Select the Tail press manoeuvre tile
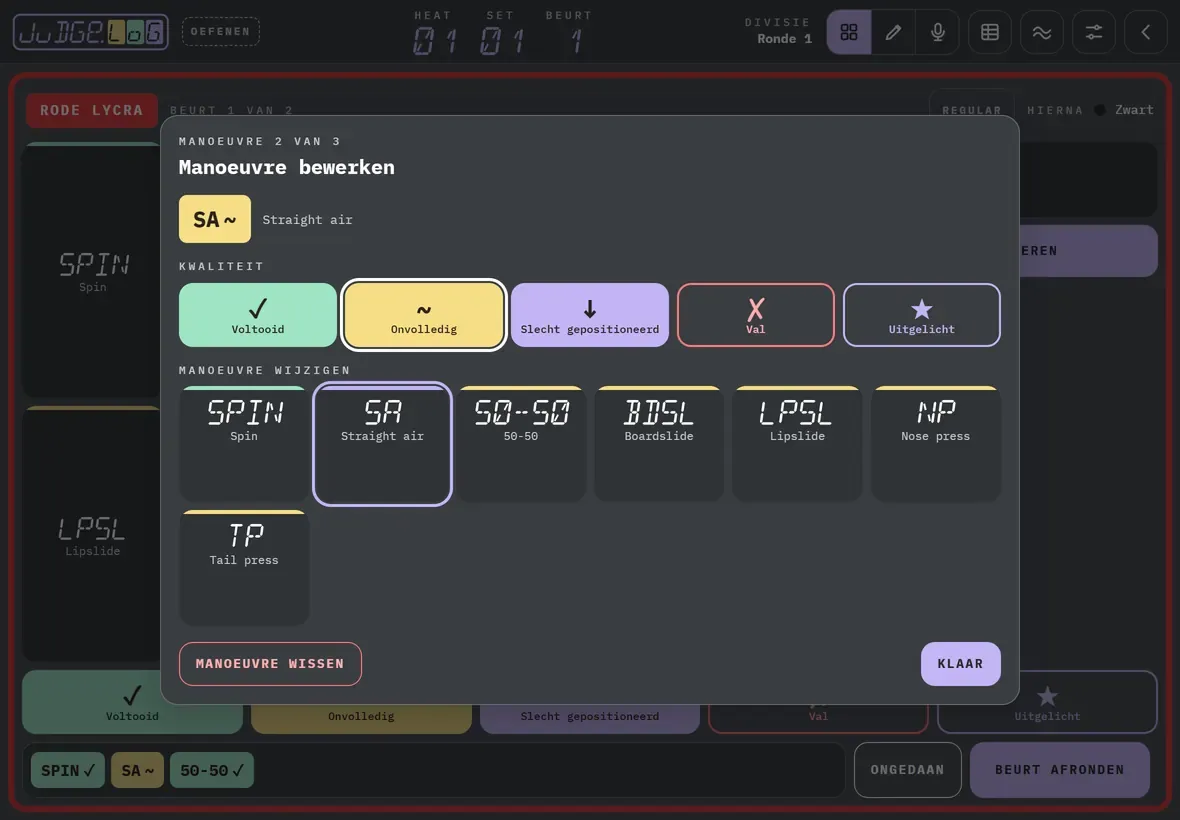 pyautogui.click(x=244, y=568)
